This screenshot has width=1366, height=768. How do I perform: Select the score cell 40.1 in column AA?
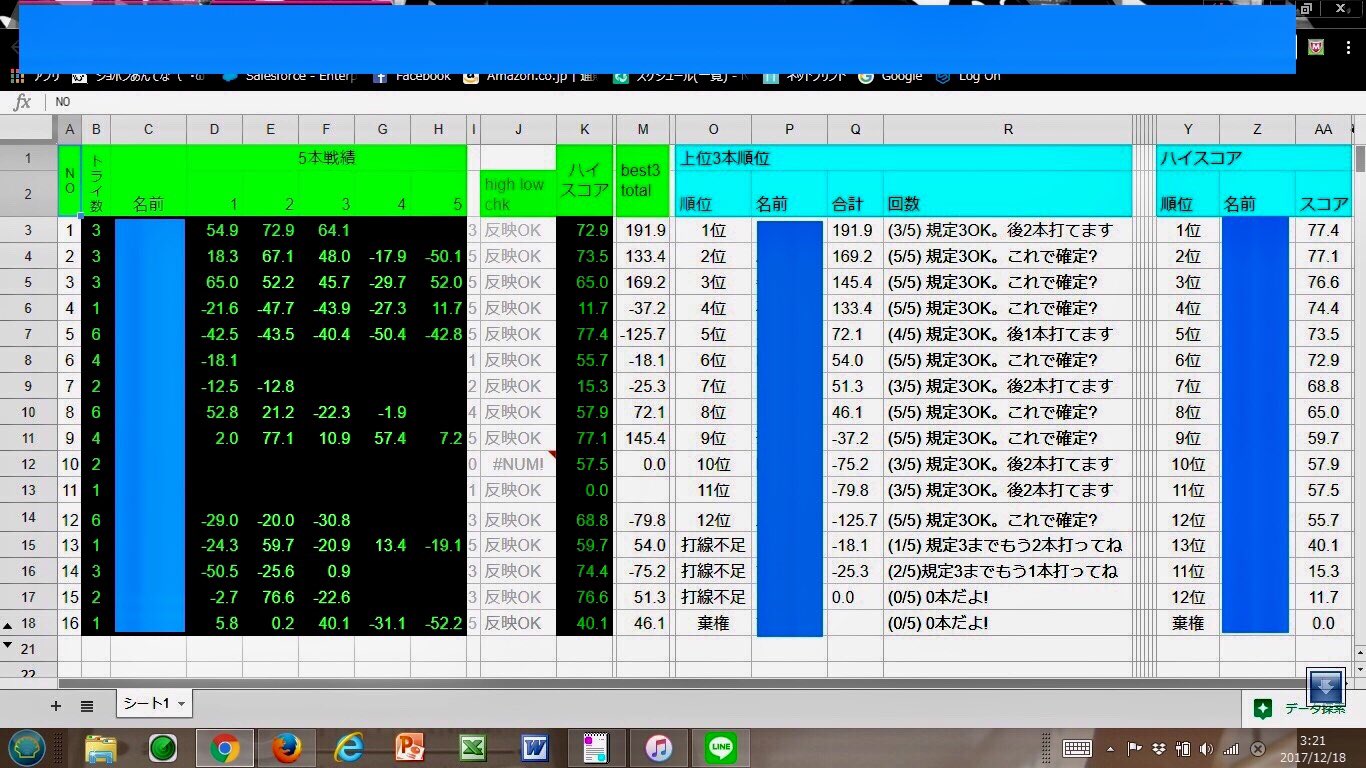(1323, 545)
